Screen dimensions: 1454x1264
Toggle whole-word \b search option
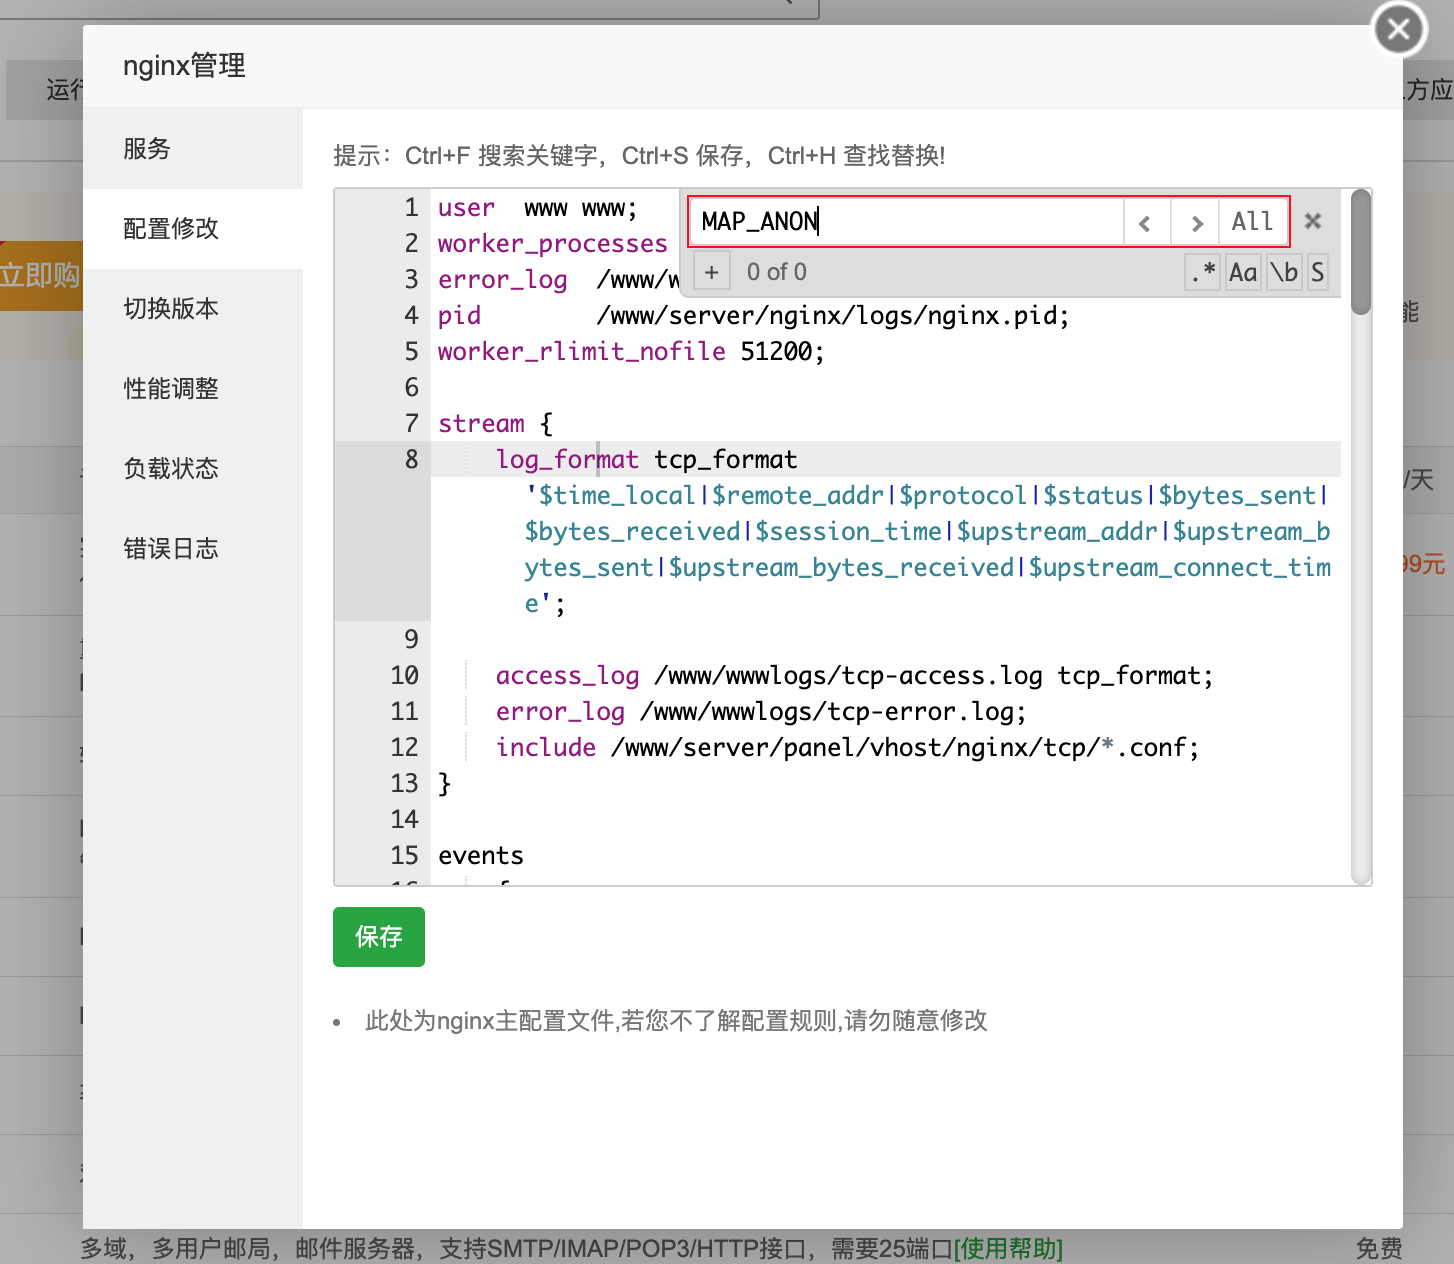[1284, 272]
